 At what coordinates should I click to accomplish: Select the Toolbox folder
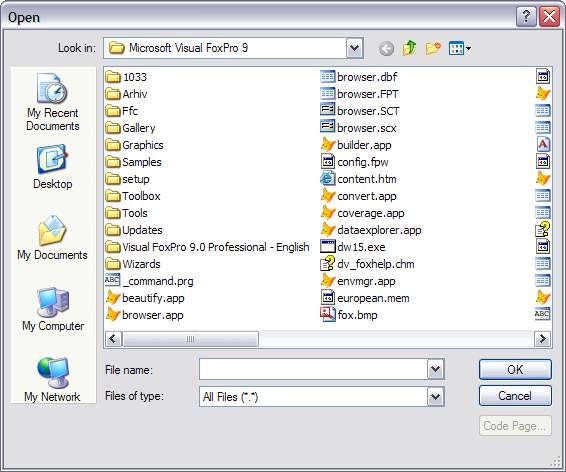coord(133,196)
